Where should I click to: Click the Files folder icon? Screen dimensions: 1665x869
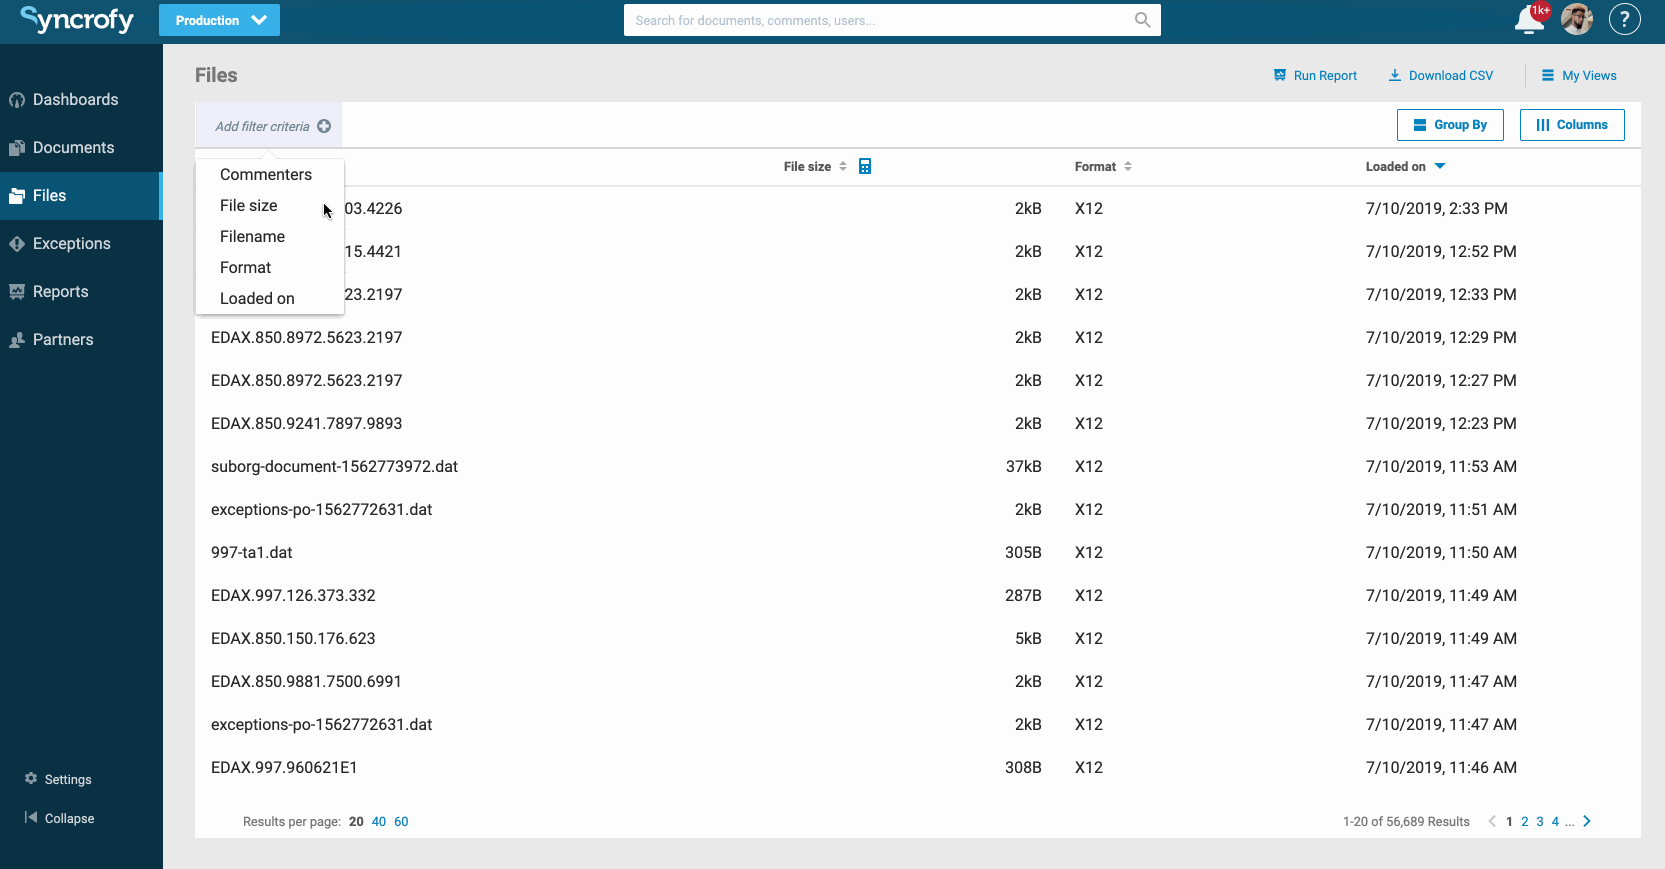pyautogui.click(x=17, y=196)
